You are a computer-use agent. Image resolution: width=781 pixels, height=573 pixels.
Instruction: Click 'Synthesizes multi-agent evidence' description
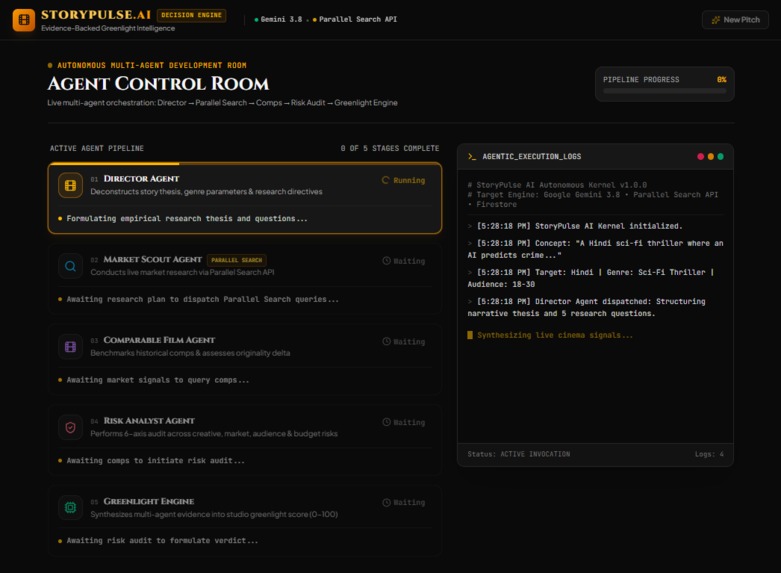tap(214, 514)
